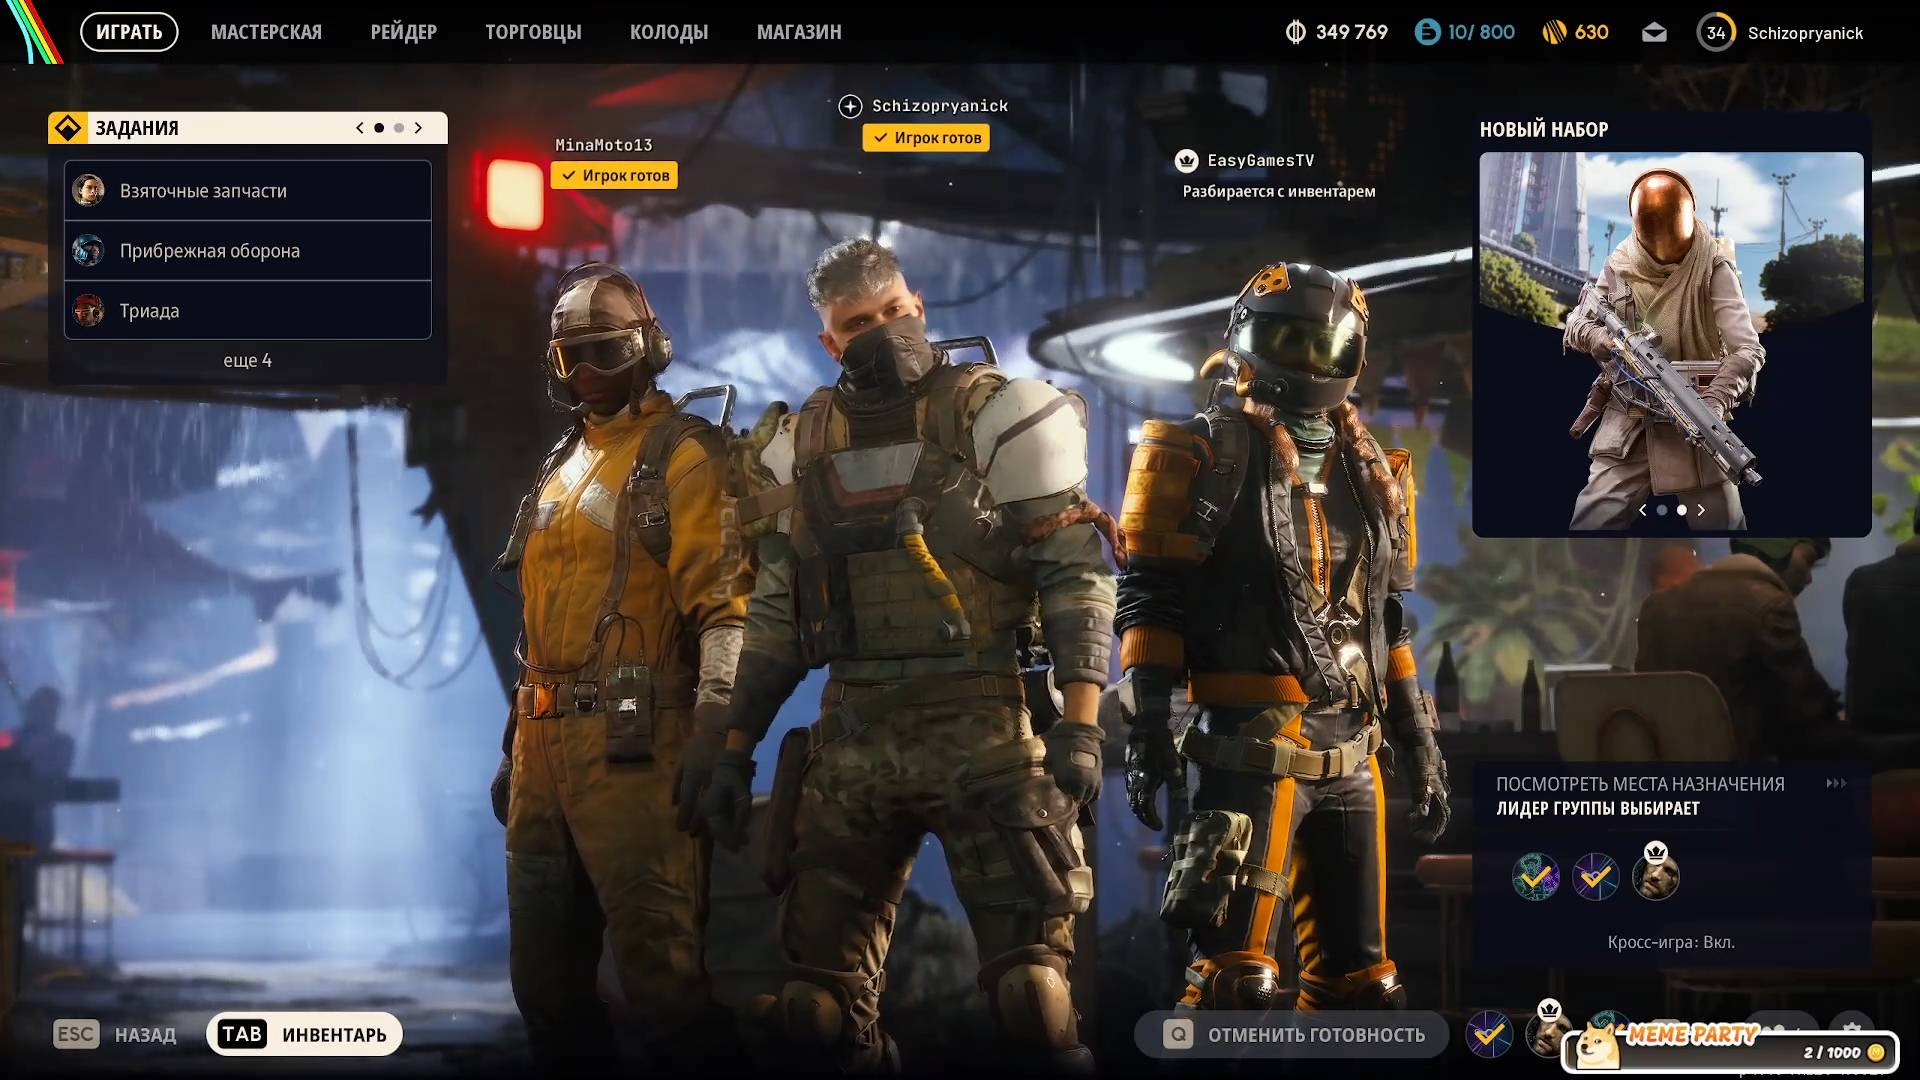This screenshot has width=1920, height=1080.
Task: Expand destinations with triple-arrow chevron
Action: pyautogui.click(x=1836, y=783)
